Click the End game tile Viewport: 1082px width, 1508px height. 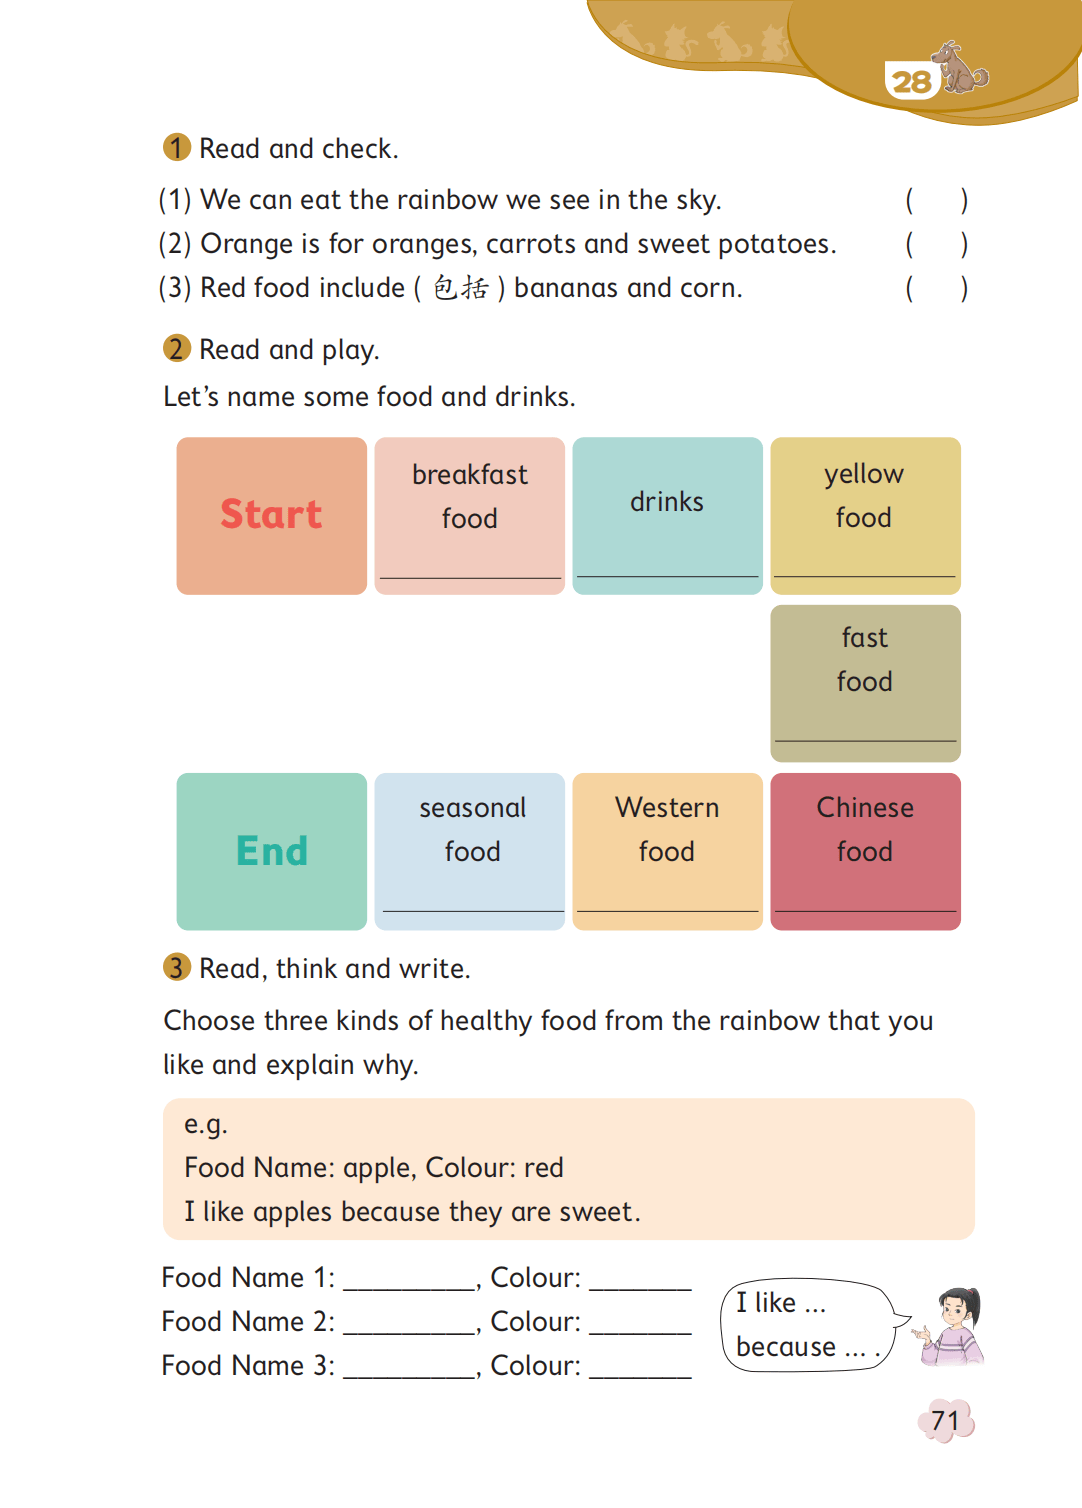[x=272, y=851]
